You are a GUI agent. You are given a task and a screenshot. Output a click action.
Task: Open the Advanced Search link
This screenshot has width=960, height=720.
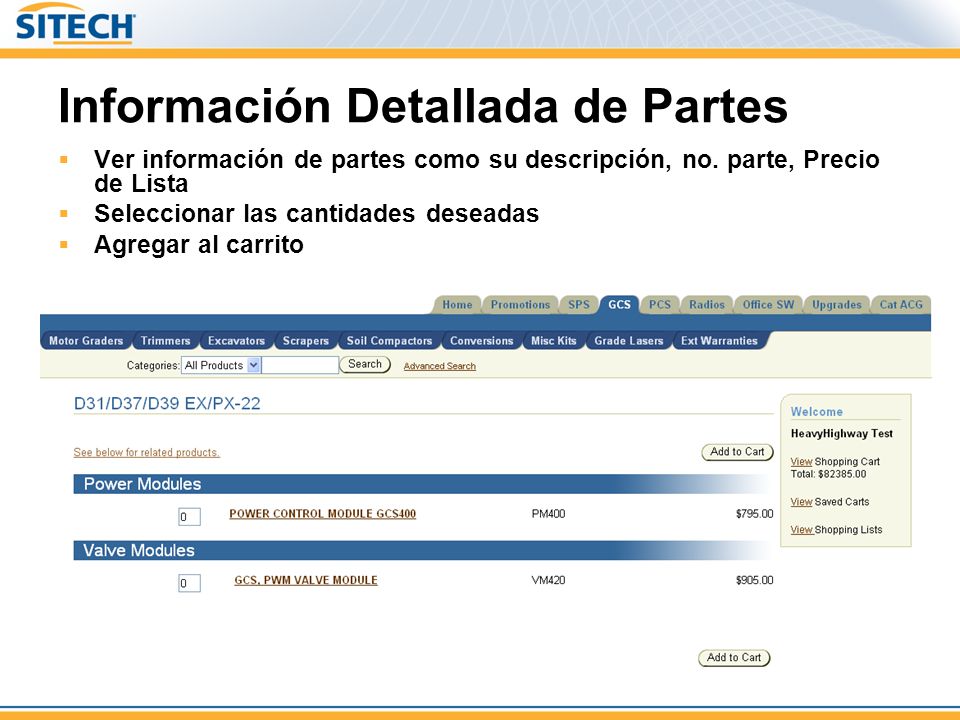click(x=440, y=366)
